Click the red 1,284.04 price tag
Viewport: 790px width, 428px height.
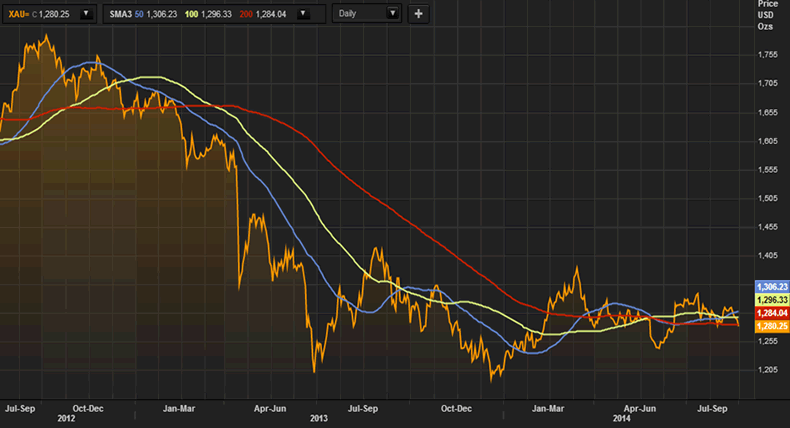click(770, 311)
